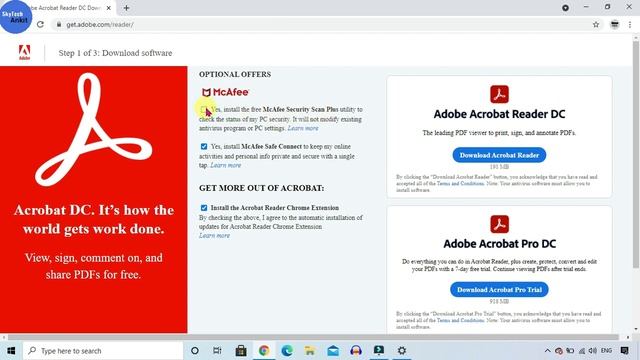Click the ENG language indicator in tray
640x360 pixels.
point(607,351)
